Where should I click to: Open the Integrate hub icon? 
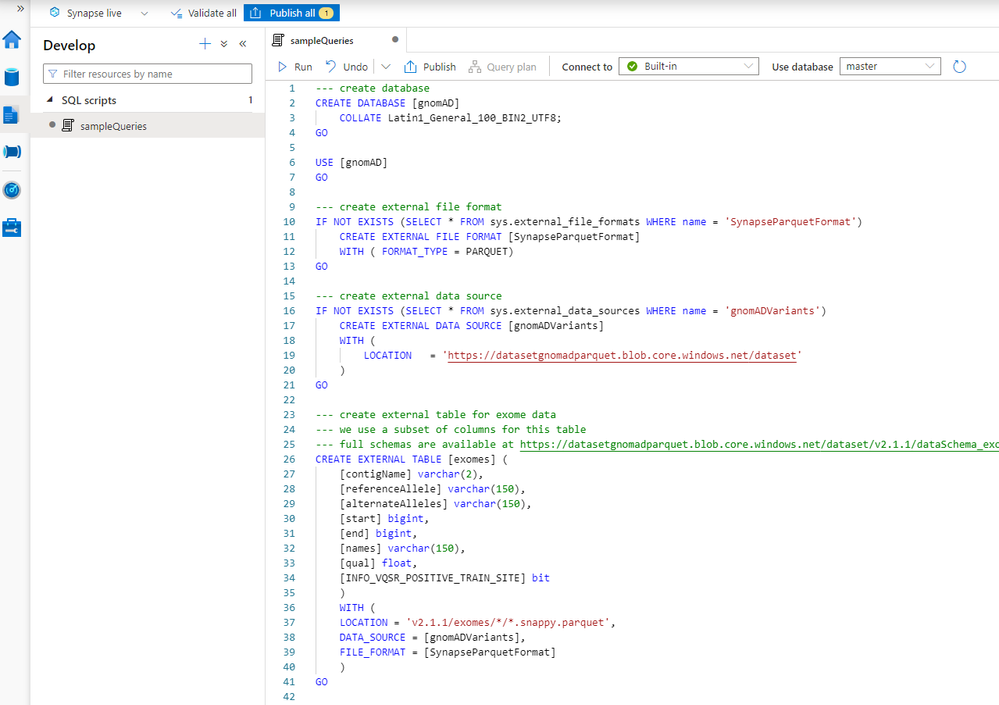tap(12, 152)
